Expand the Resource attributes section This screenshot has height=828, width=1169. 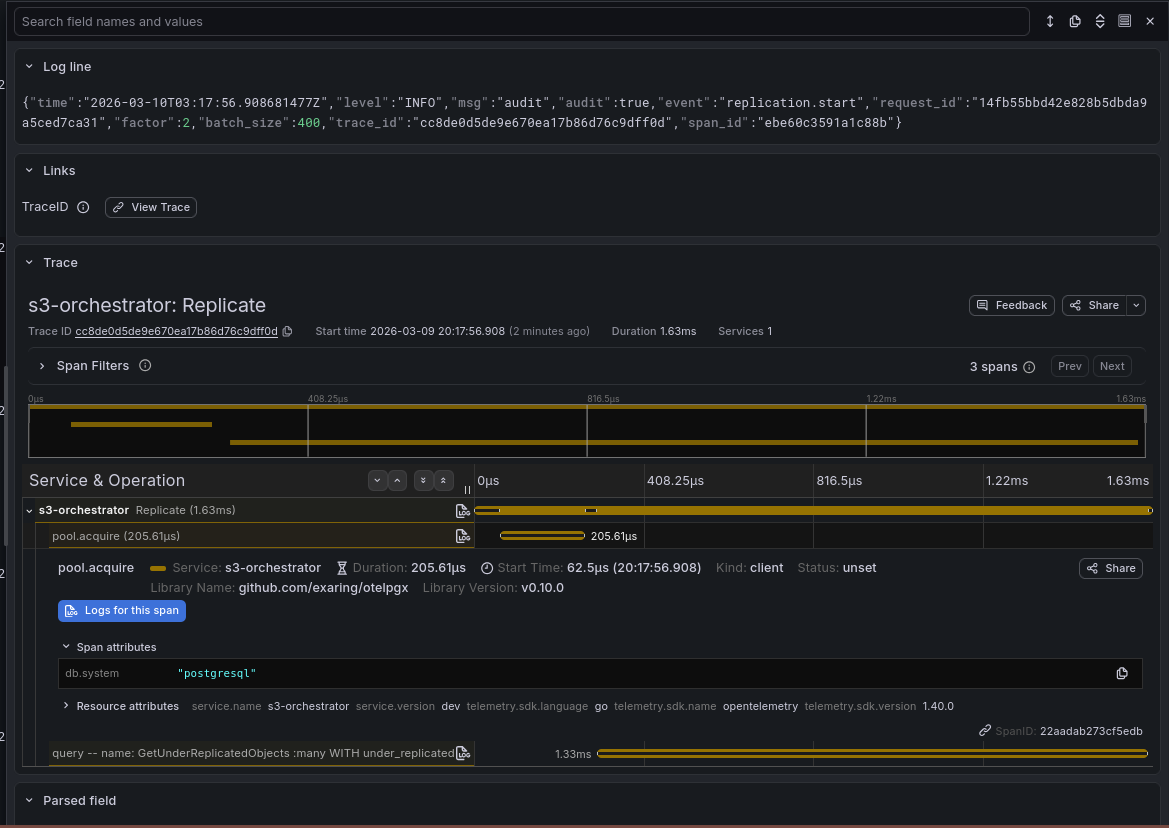(x=66, y=706)
